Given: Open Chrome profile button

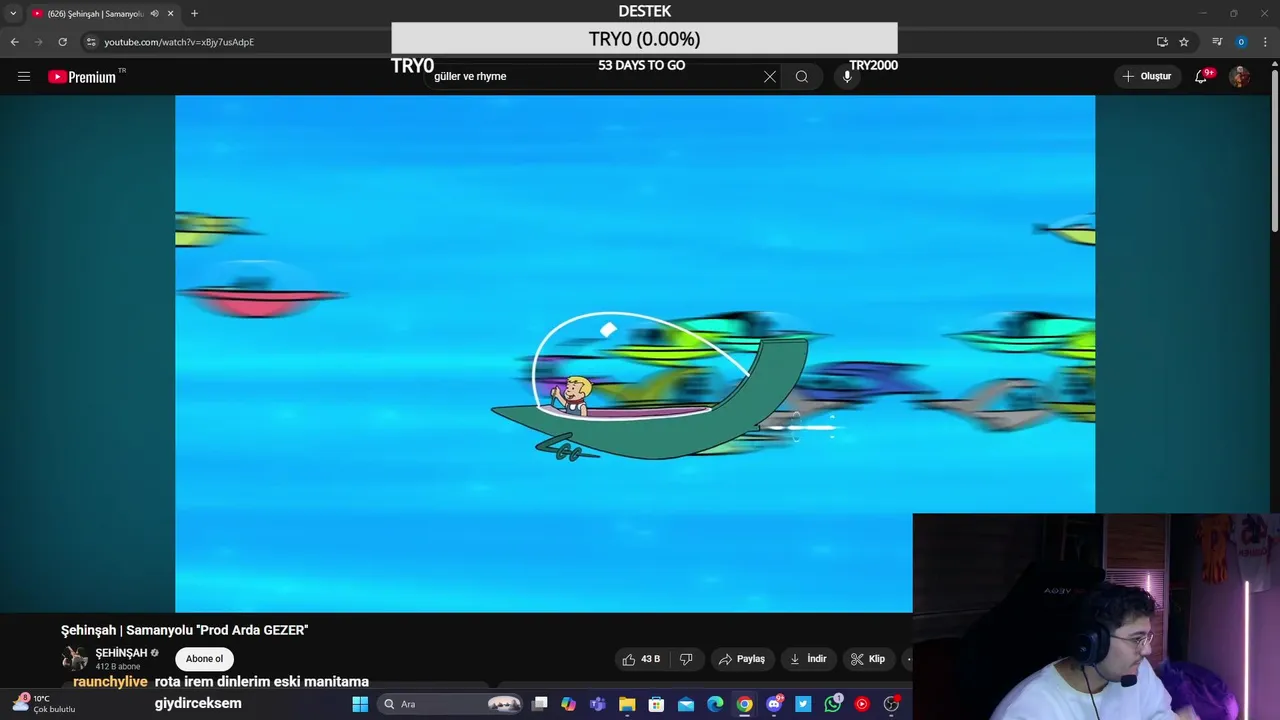Looking at the screenshot, I should click(x=1241, y=42).
